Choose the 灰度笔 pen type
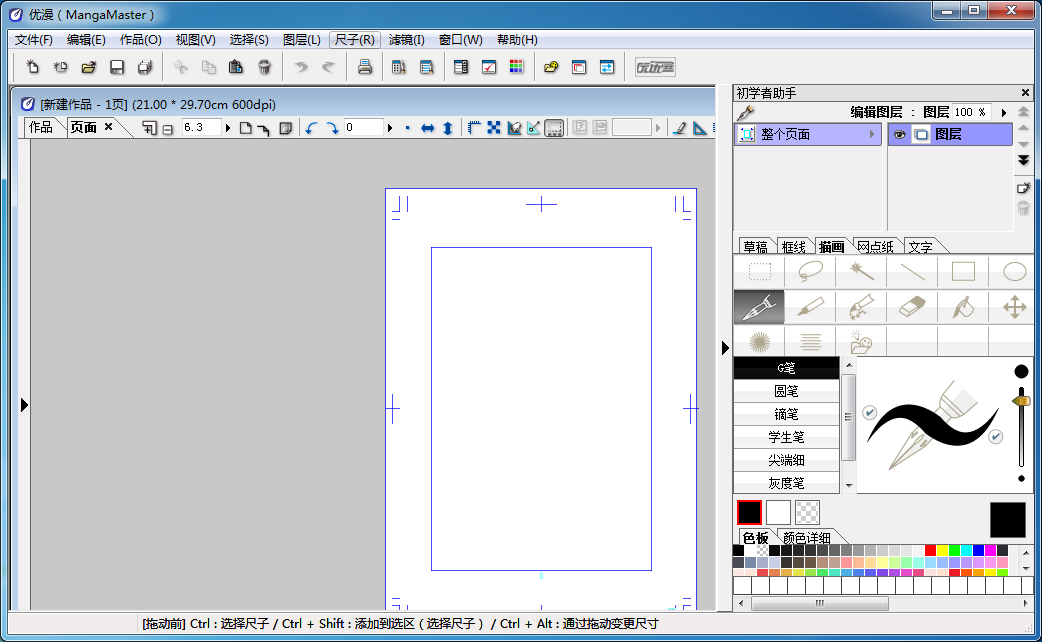 786,482
